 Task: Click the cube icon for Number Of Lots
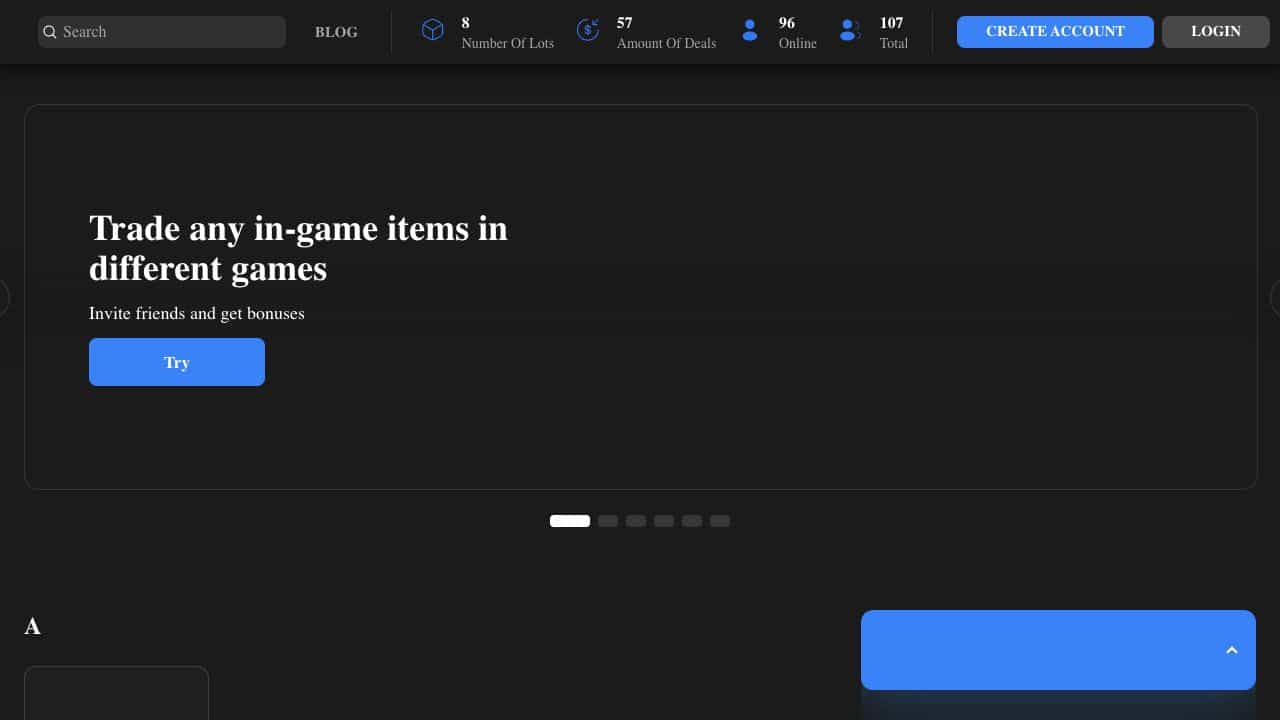(x=432, y=31)
